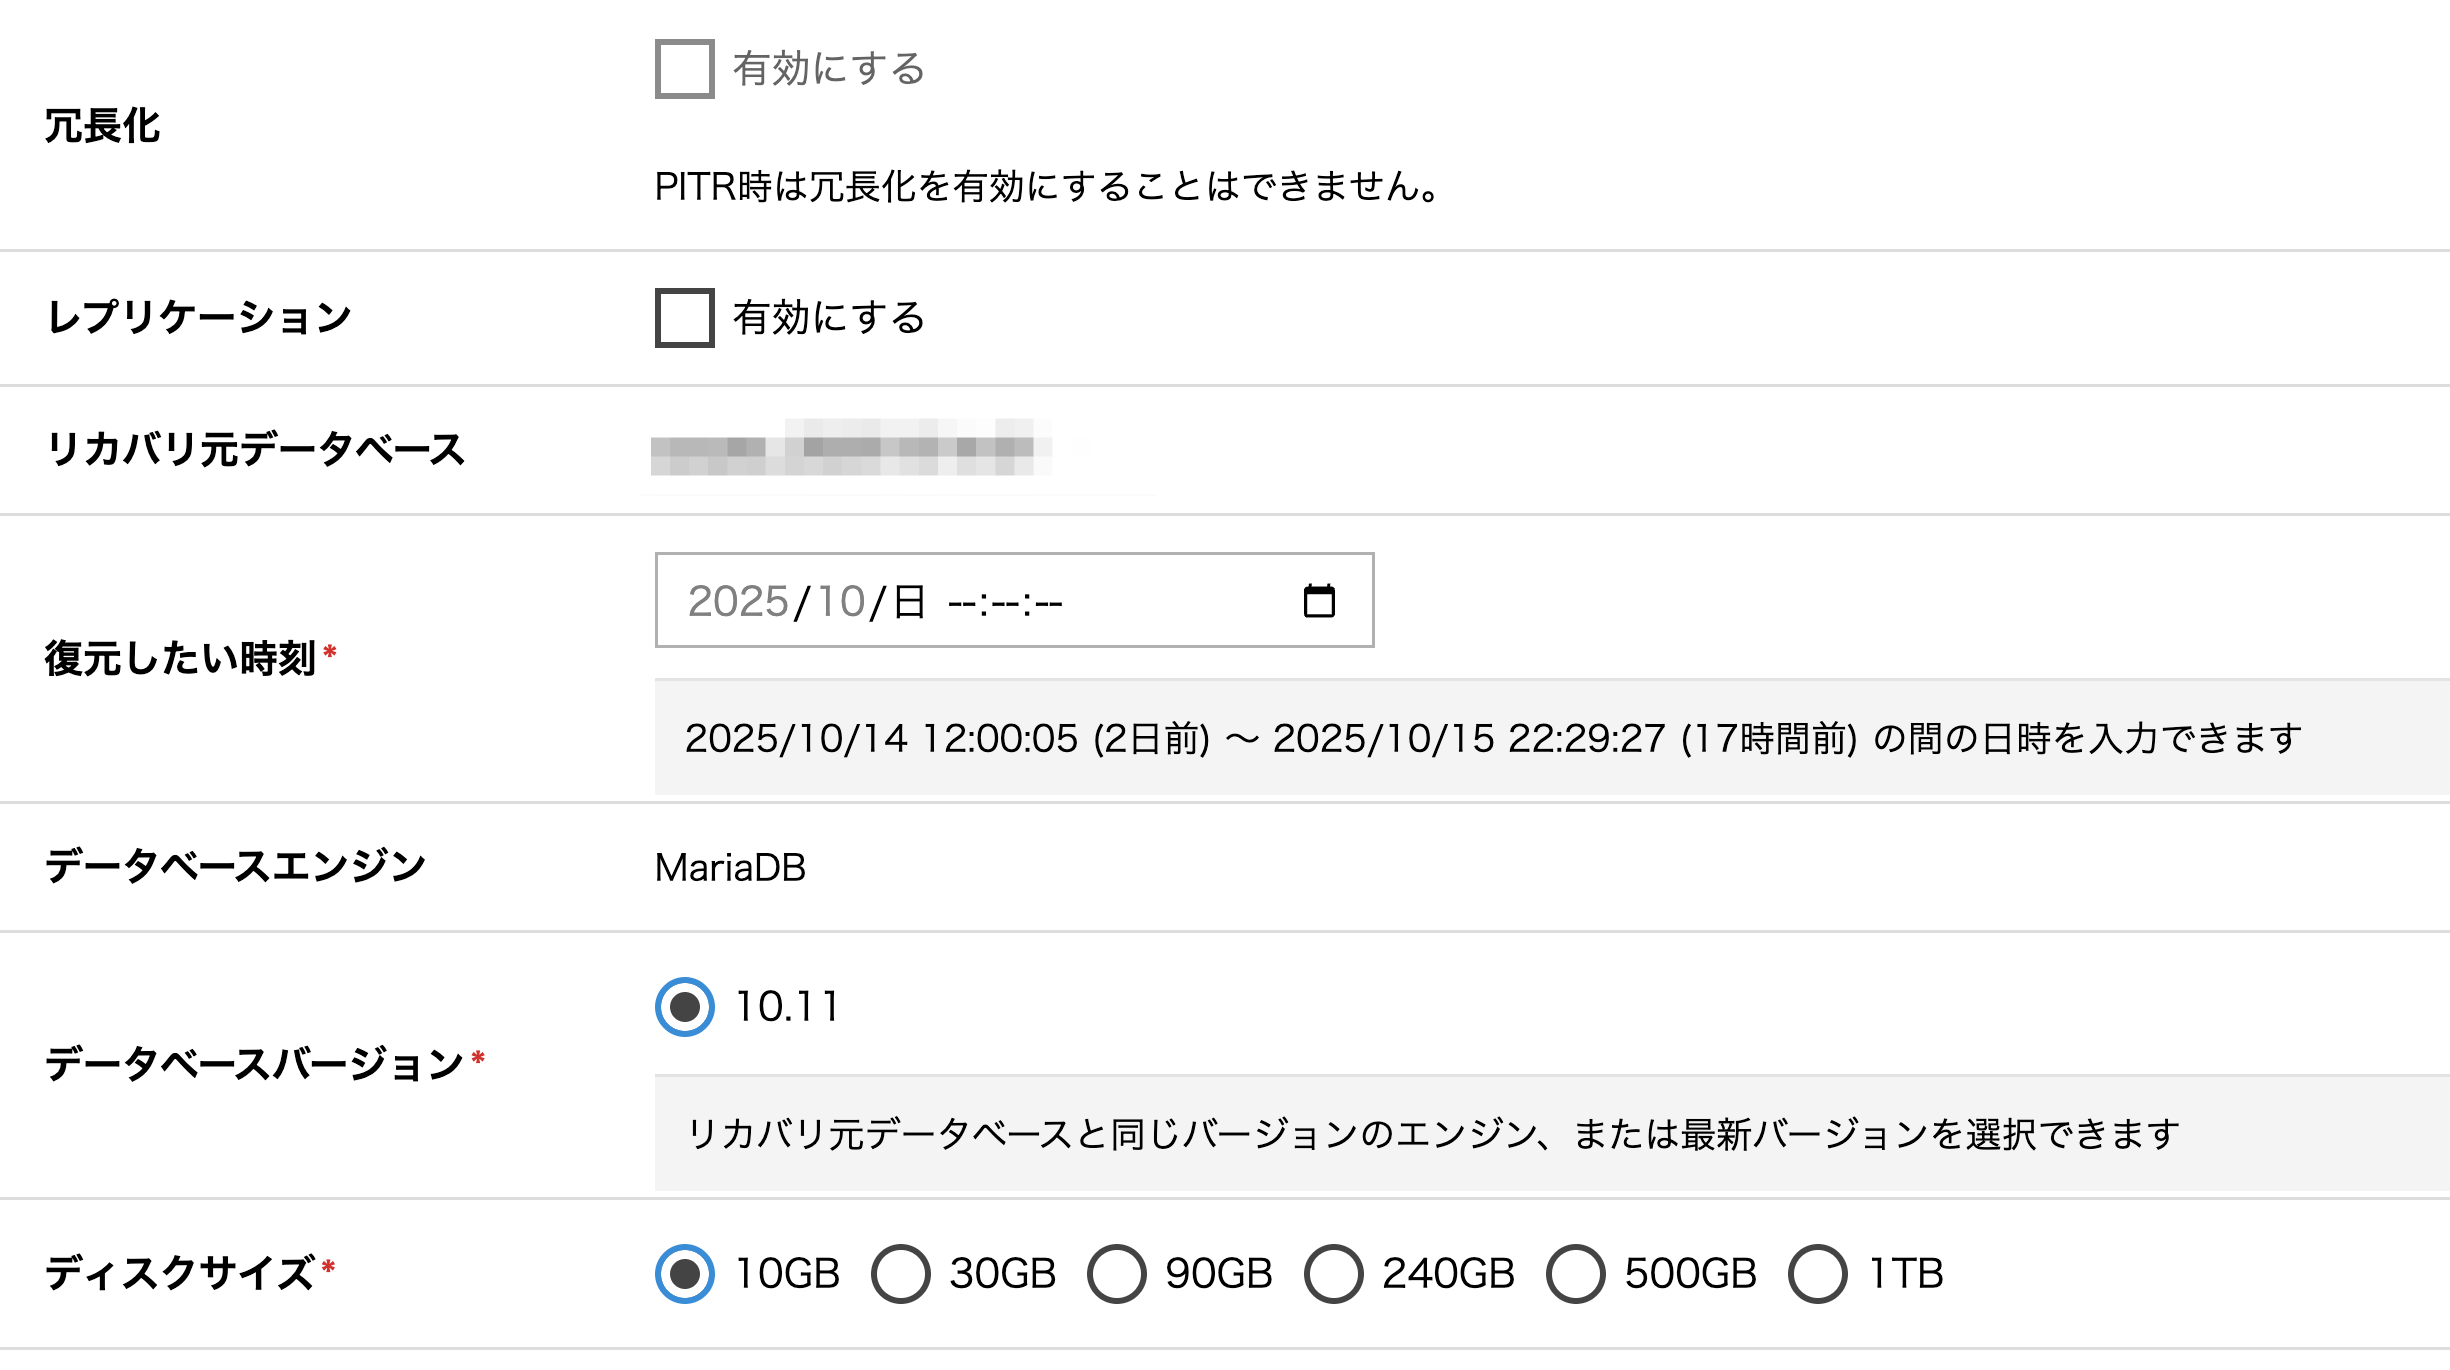The width and height of the screenshot is (2450, 1370).
Task: Select the 1TB disk size option
Action: 1818,1273
